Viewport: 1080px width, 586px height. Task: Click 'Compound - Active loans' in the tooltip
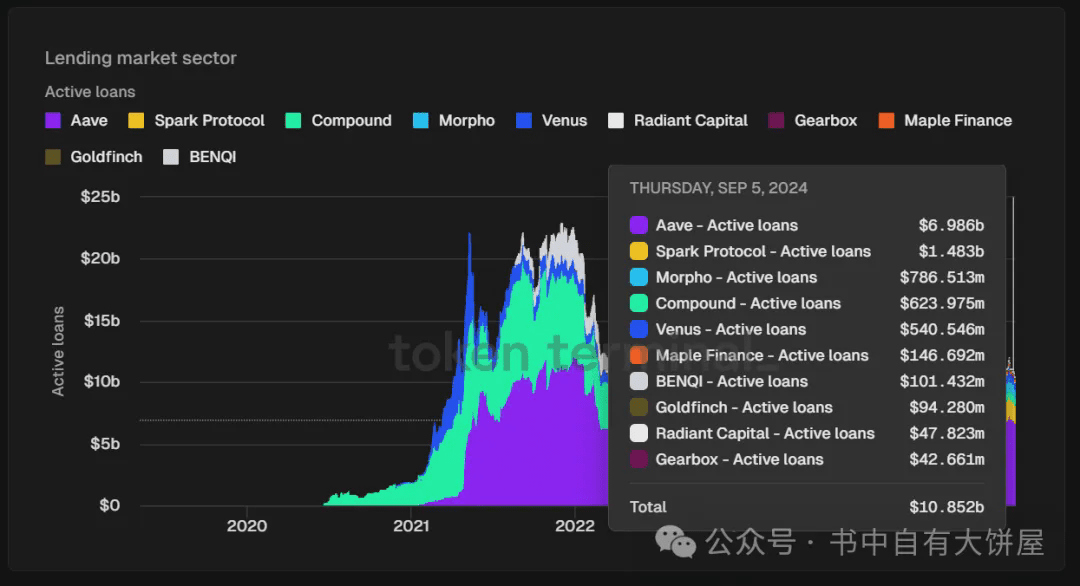(748, 304)
